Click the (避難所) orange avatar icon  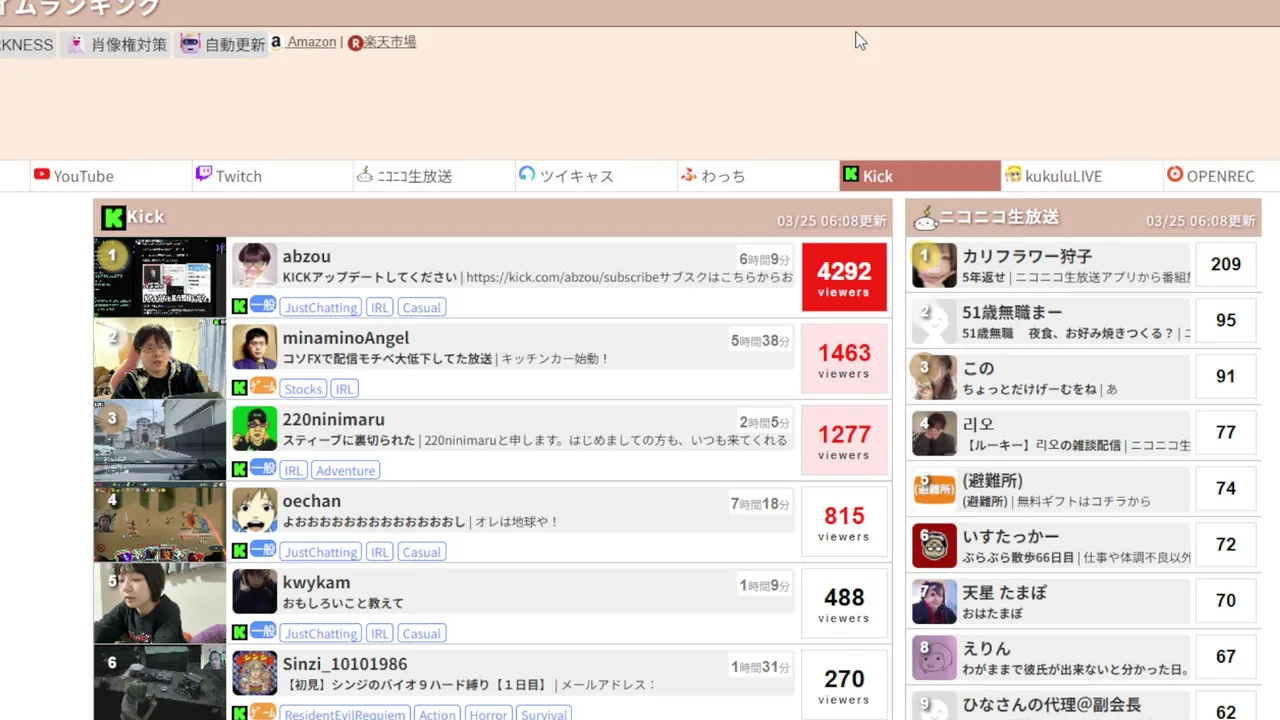pos(935,489)
